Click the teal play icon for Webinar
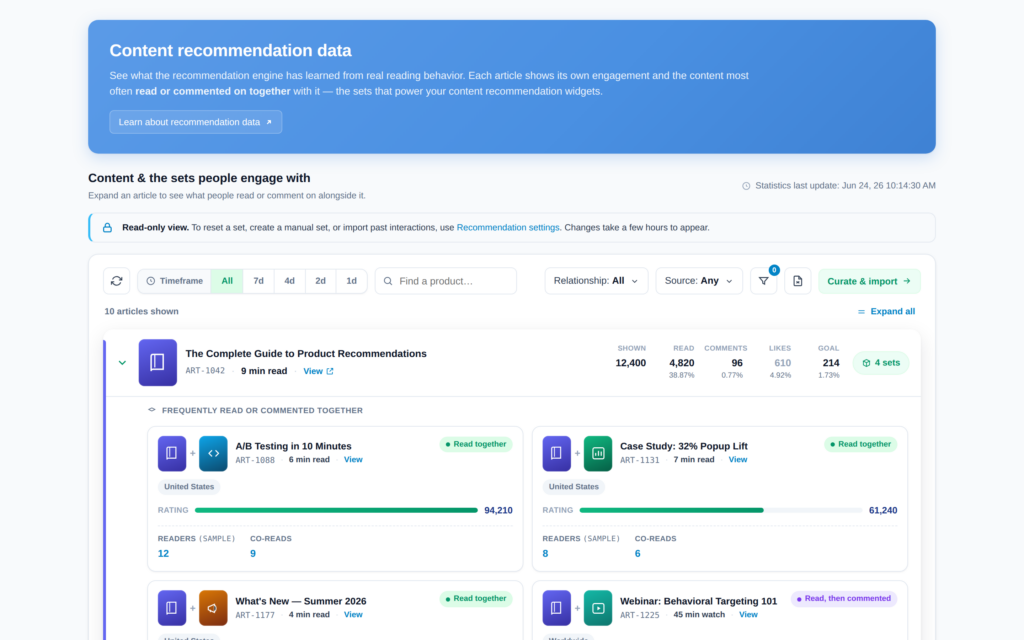This screenshot has height=640, width=1024. click(598, 608)
